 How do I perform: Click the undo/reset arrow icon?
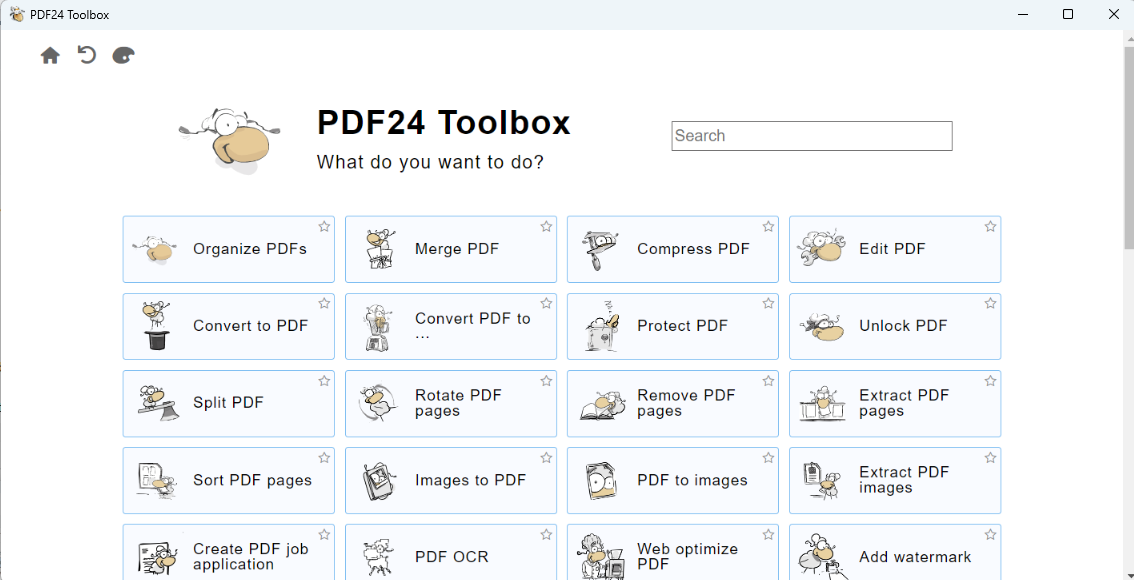coord(87,55)
